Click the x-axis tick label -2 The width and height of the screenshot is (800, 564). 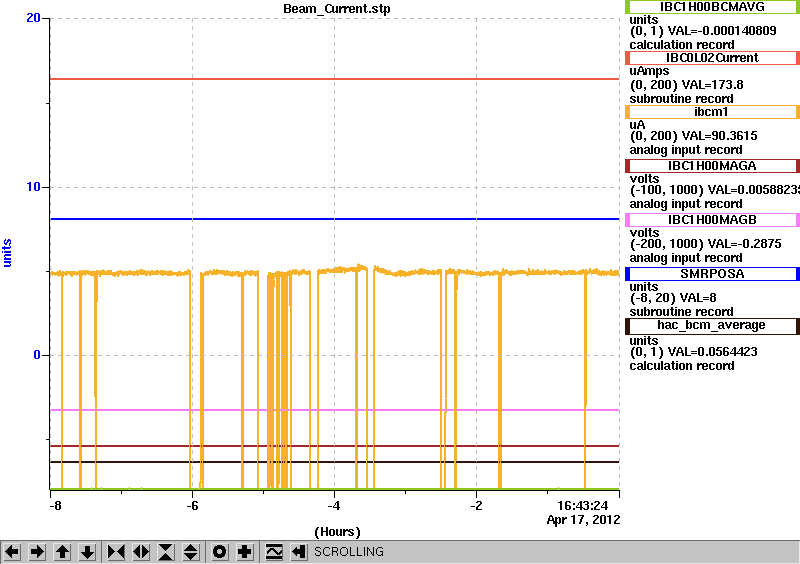476,506
